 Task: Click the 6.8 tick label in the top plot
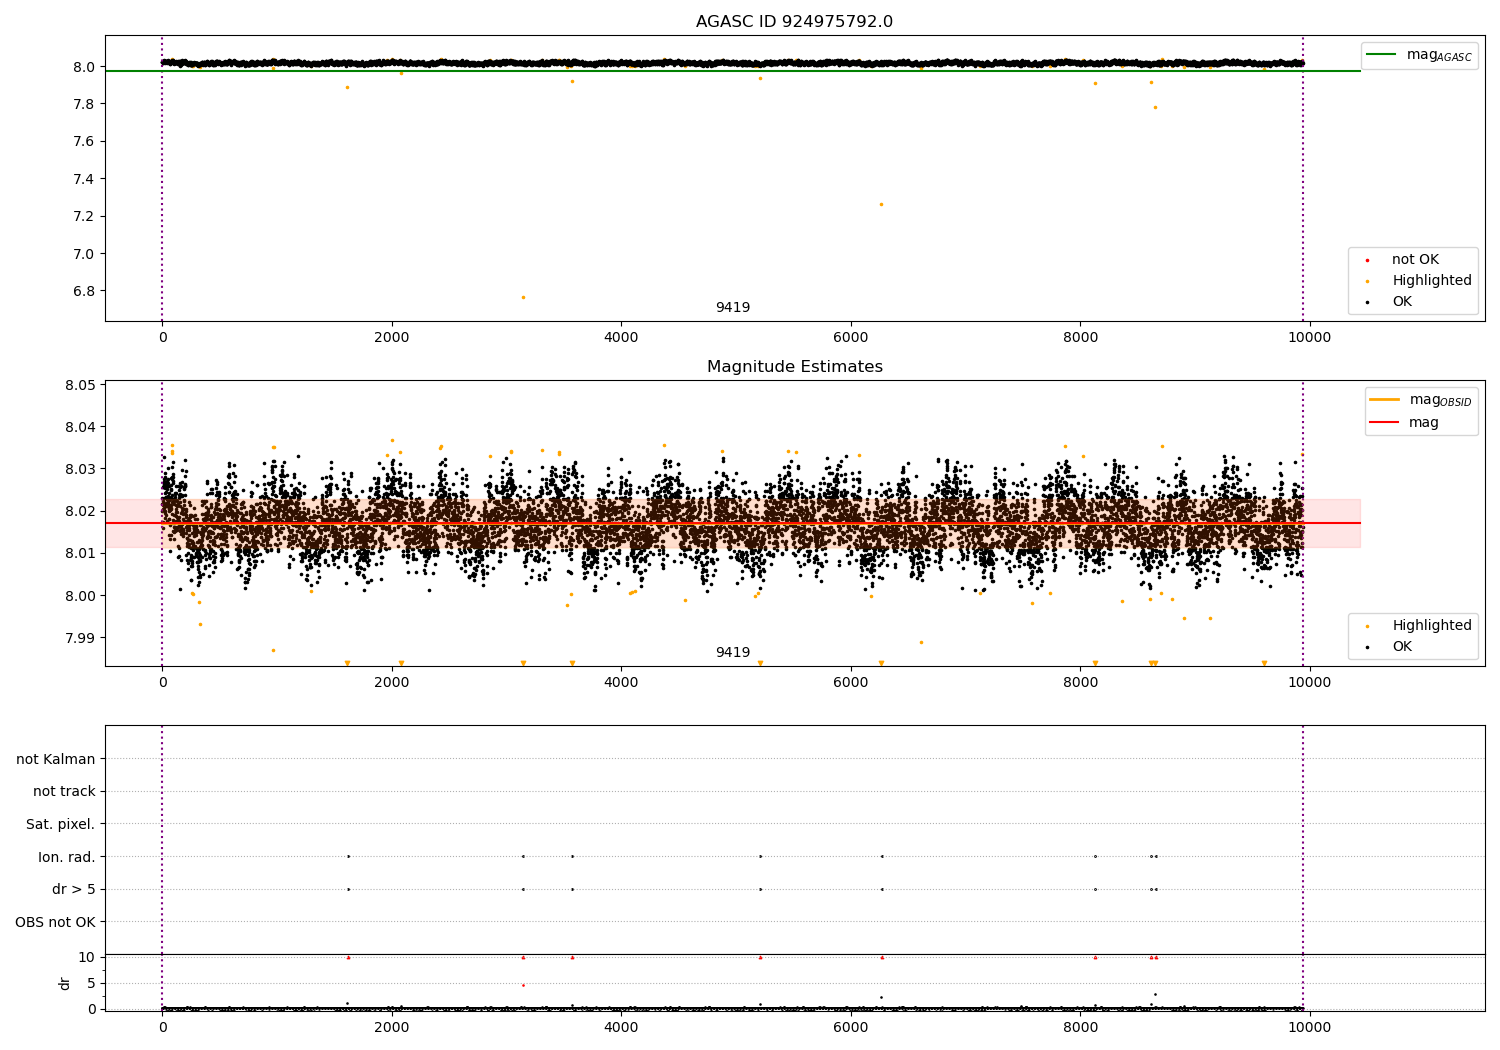84,291
